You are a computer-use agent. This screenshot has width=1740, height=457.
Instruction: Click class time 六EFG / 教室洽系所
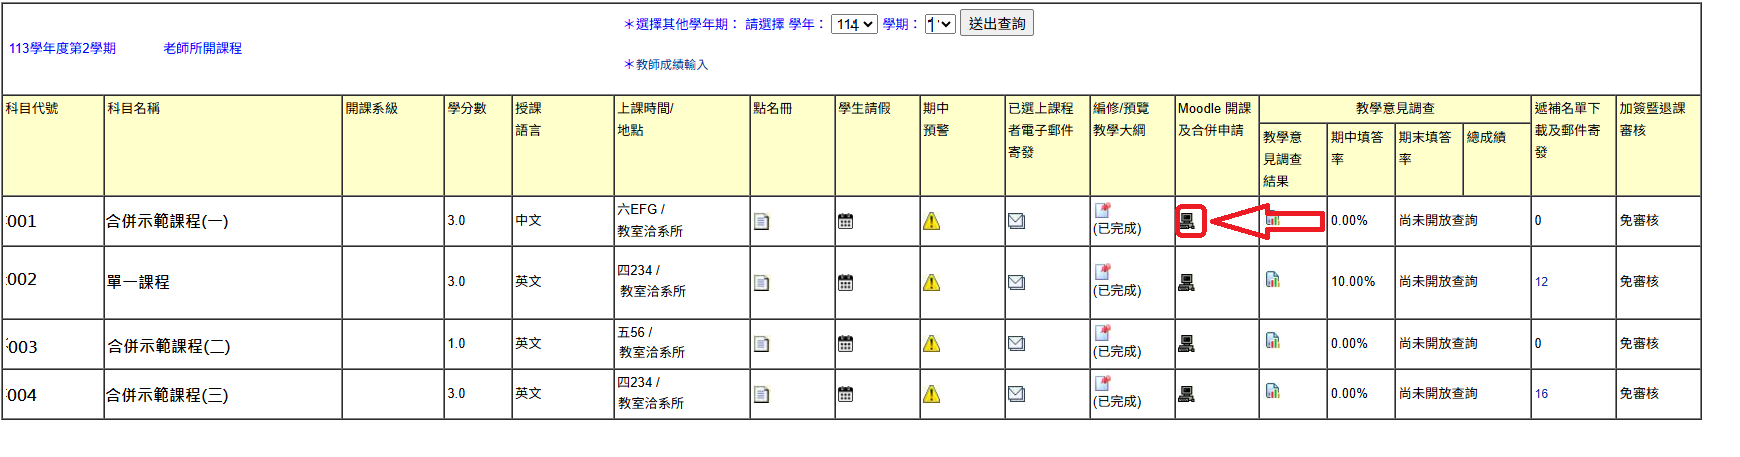click(650, 220)
